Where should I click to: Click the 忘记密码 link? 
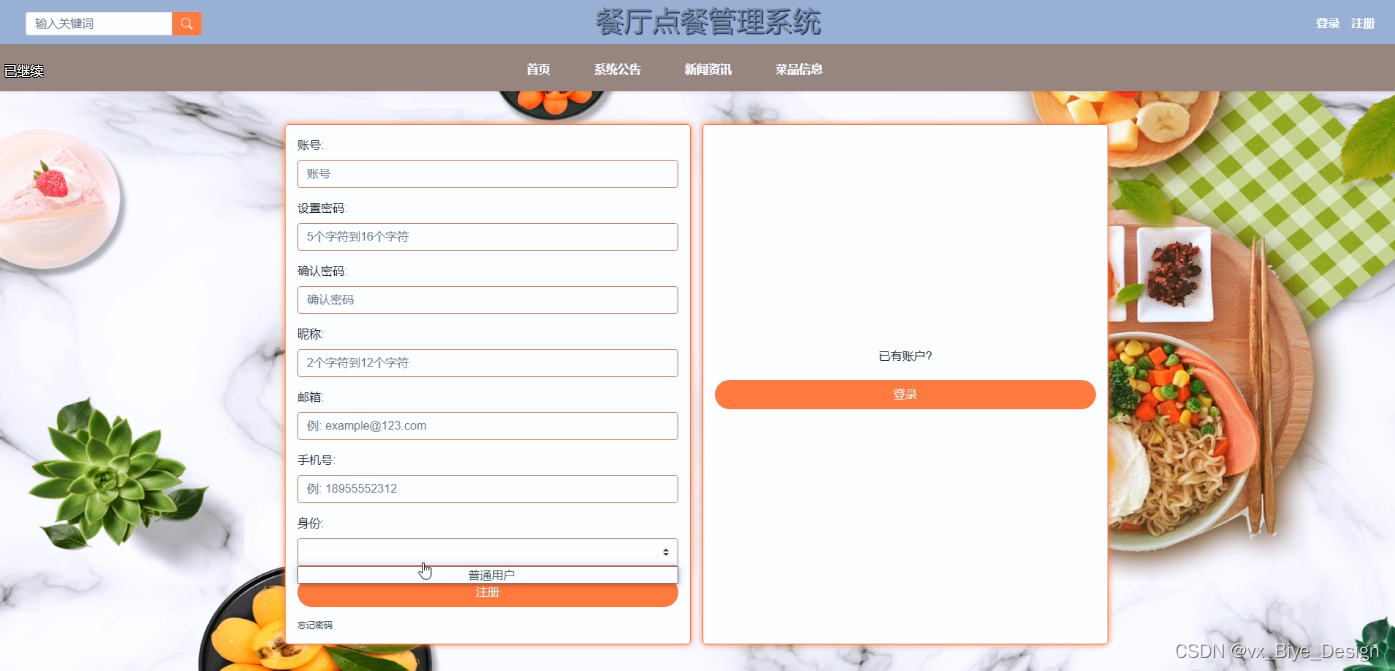pyautogui.click(x=315, y=625)
